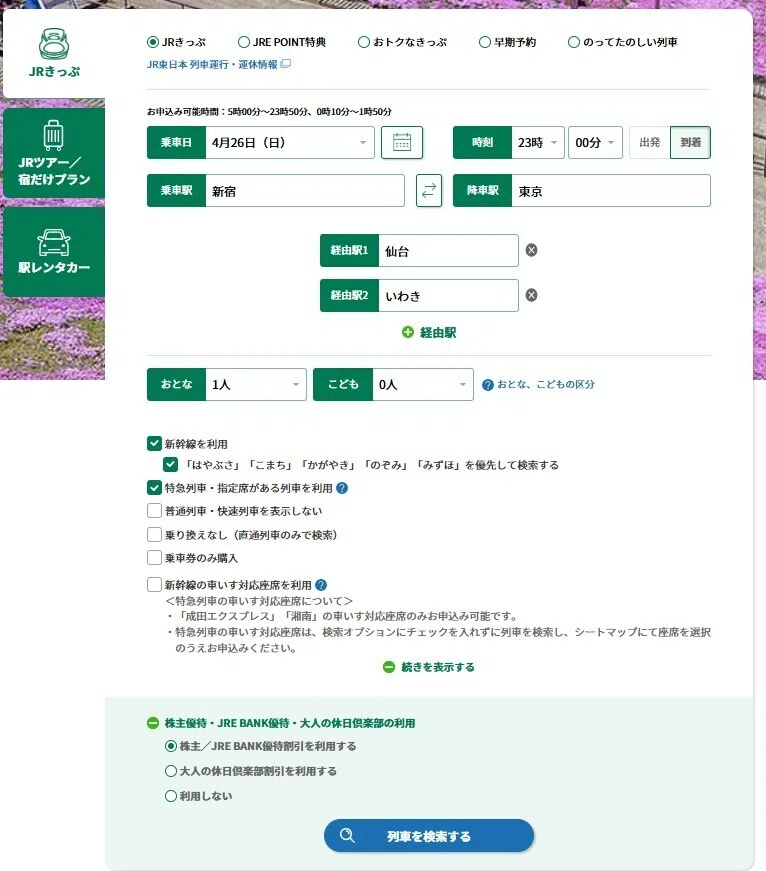Select 大人の休日倶楽部割引を利用する radio
The image size is (766, 871).
pyautogui.click(x=171, y=771)
